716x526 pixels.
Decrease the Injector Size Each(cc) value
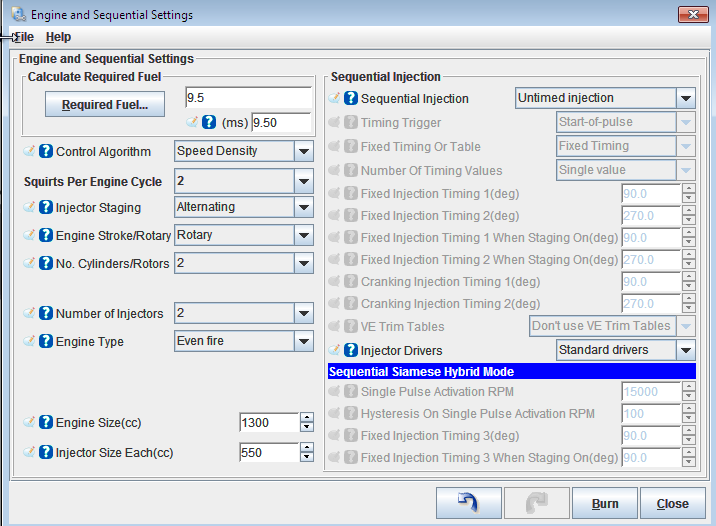pos(307,457)
